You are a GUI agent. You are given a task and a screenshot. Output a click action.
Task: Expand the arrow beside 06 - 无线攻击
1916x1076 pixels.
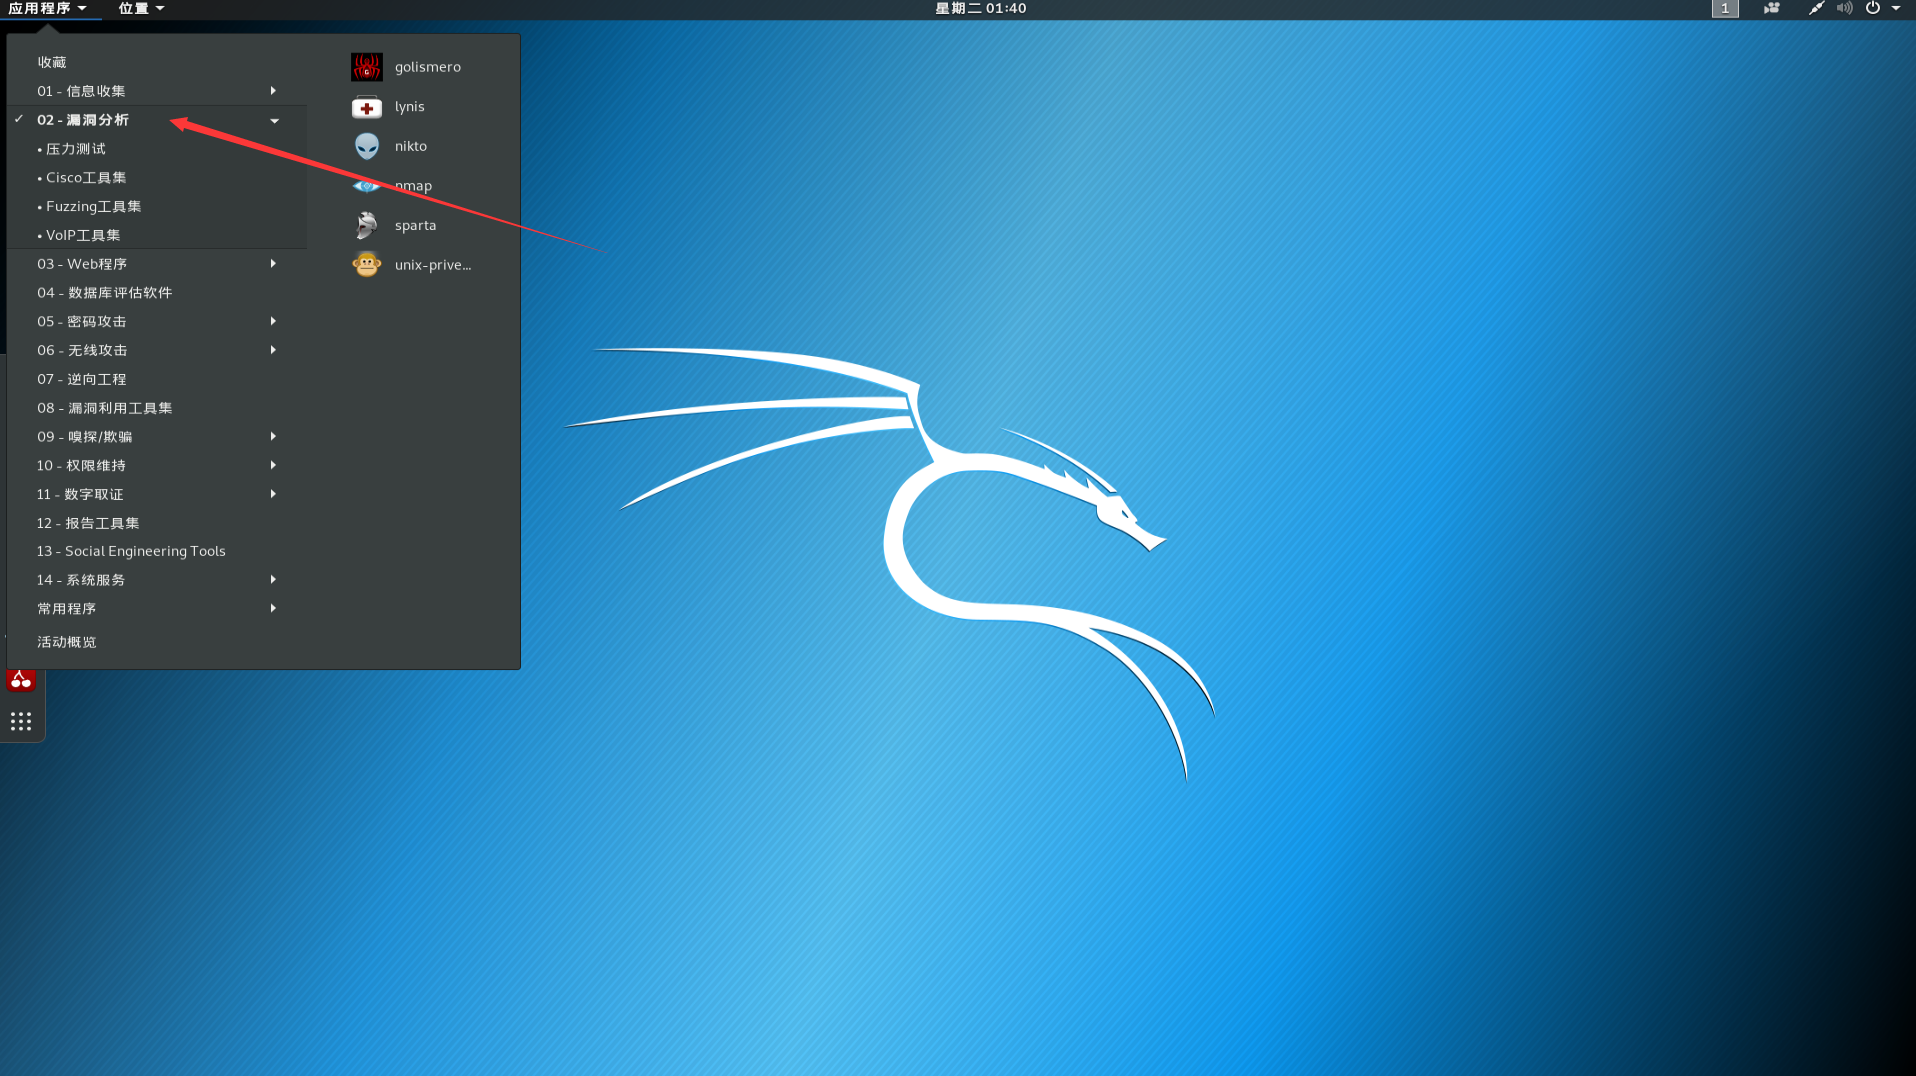[273, 350]
